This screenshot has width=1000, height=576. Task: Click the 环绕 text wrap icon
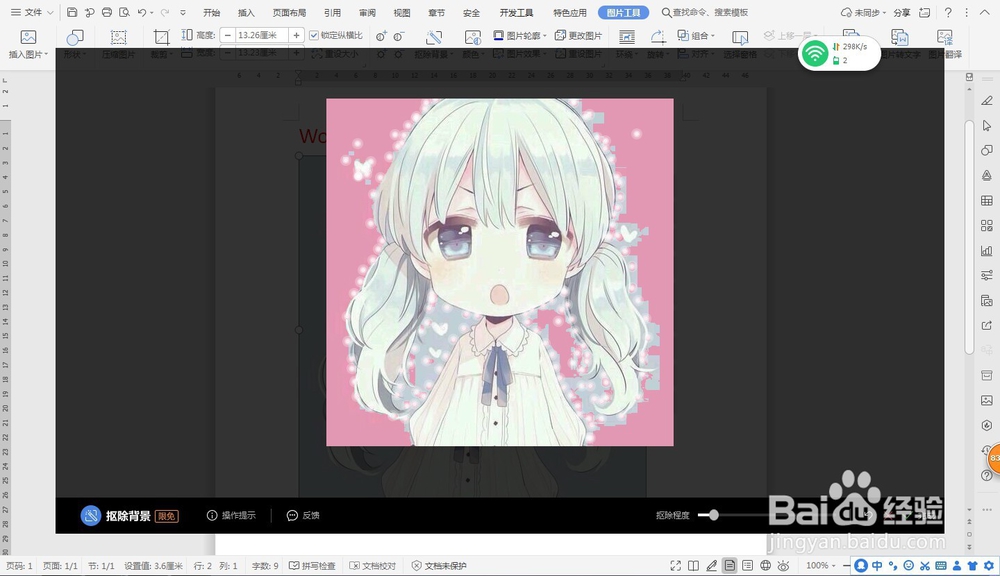(x=627, y=38)
